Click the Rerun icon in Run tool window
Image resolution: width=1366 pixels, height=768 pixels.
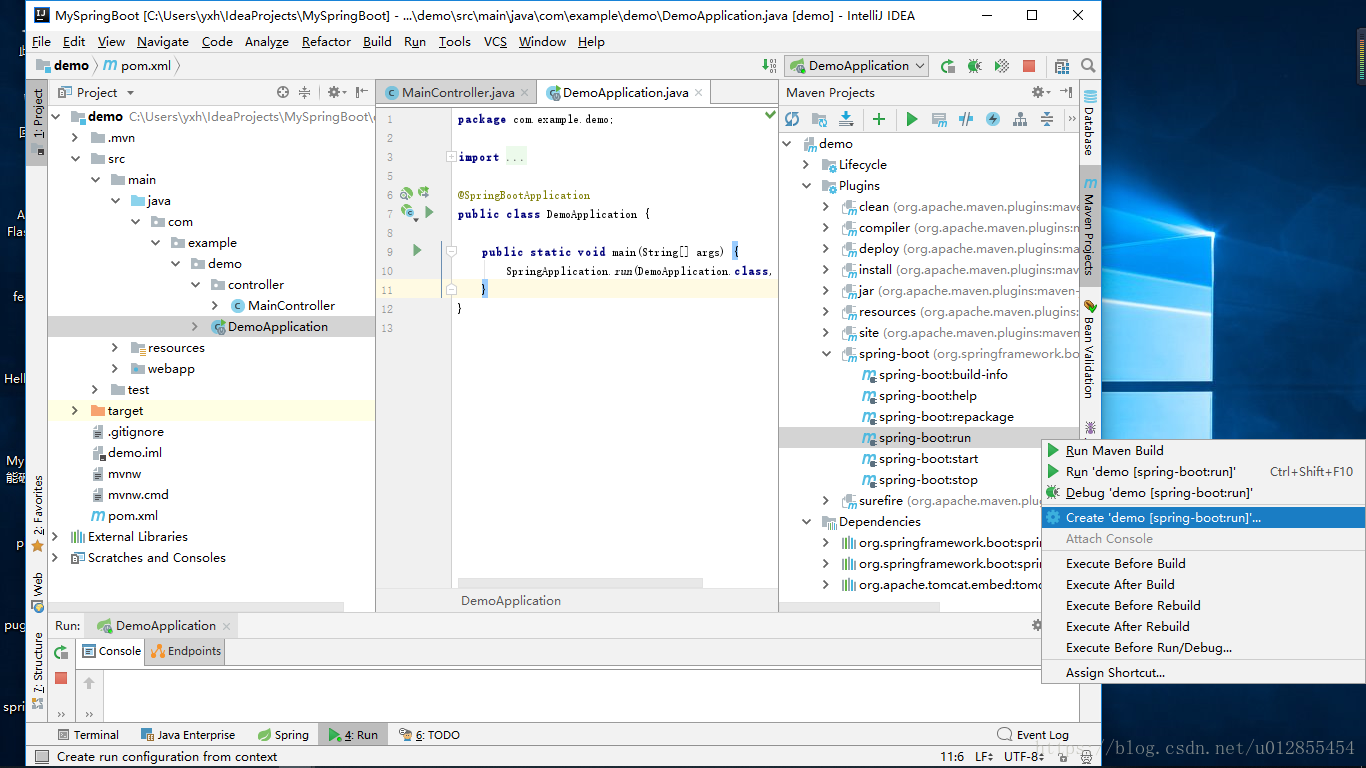coord(61,652)
